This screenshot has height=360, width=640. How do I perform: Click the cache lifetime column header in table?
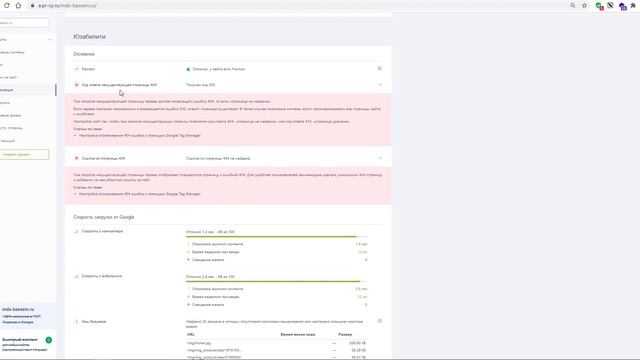point(298,334)
